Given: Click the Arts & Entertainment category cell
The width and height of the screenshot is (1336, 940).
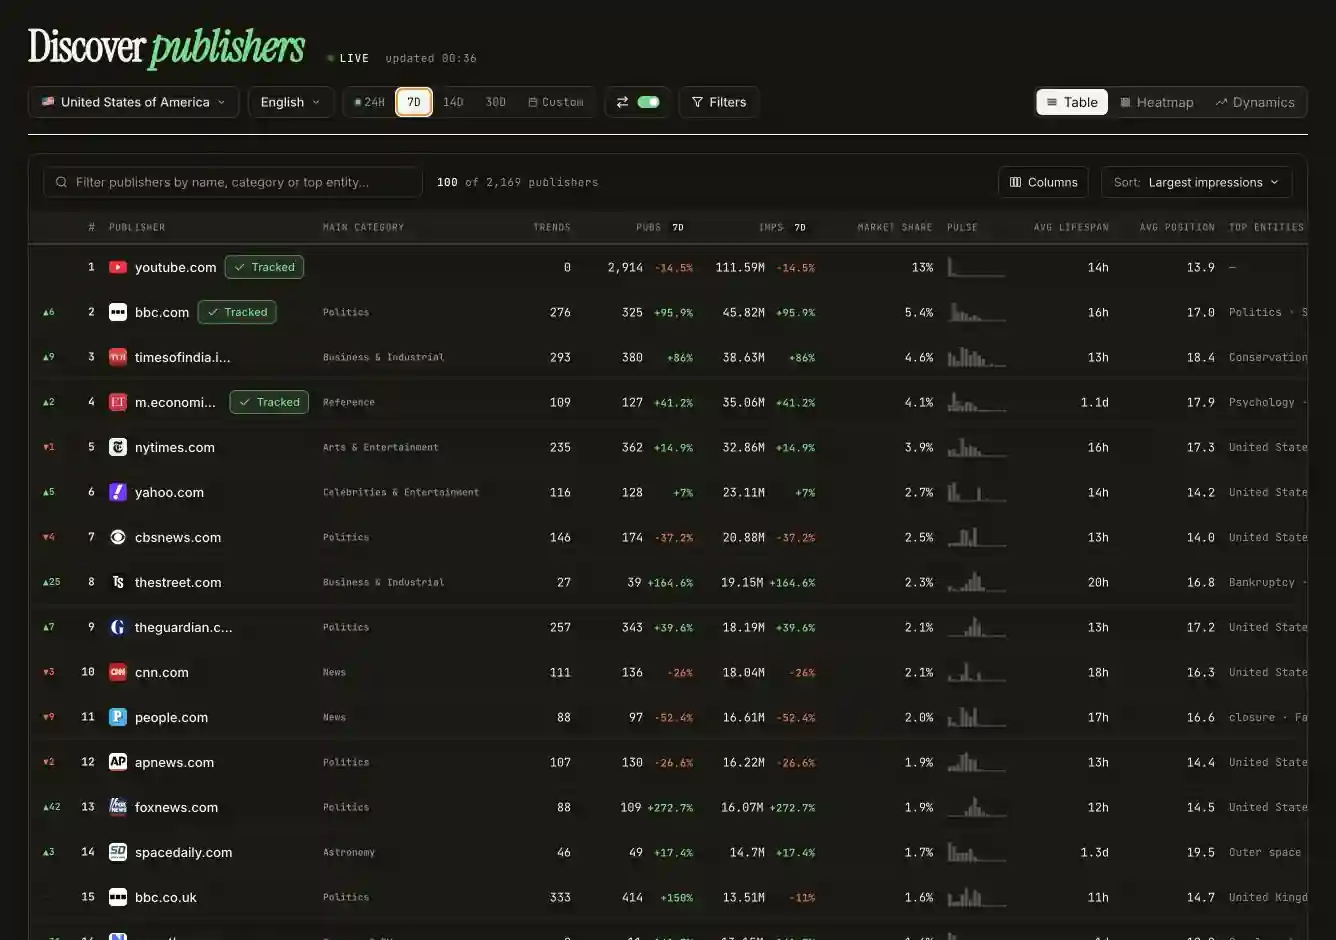Looking at the screenshot, I should pyautogui.click(x=380, y=447).
